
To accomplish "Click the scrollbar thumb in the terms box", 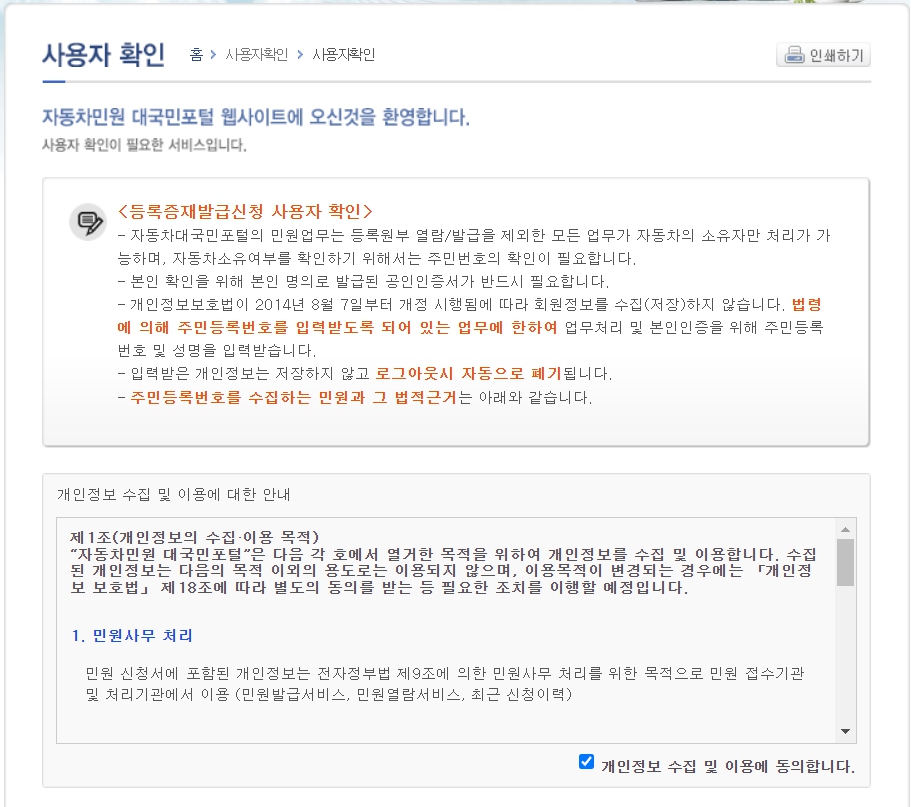I will 846,560.
